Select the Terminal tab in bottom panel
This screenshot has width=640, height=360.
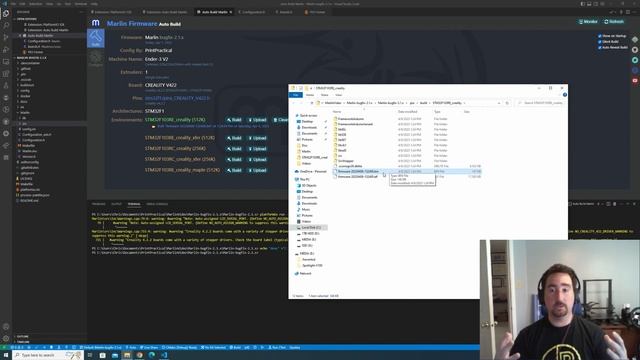[x=134, y=204]
